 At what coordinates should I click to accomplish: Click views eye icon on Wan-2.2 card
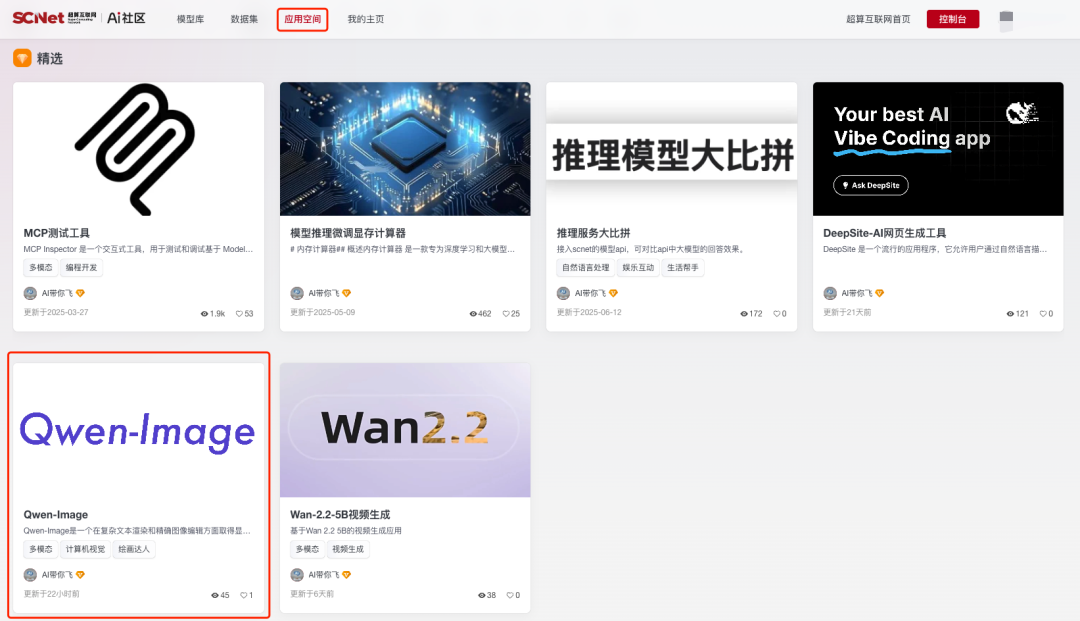click(x=481, y=595)
